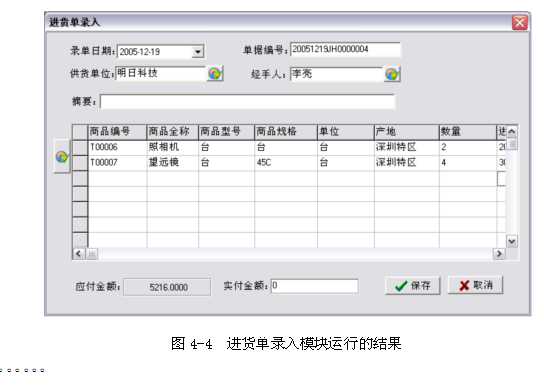Click grid horizontal scrollbar right arrow
544x390 pixels.
[x=499, y=254]
